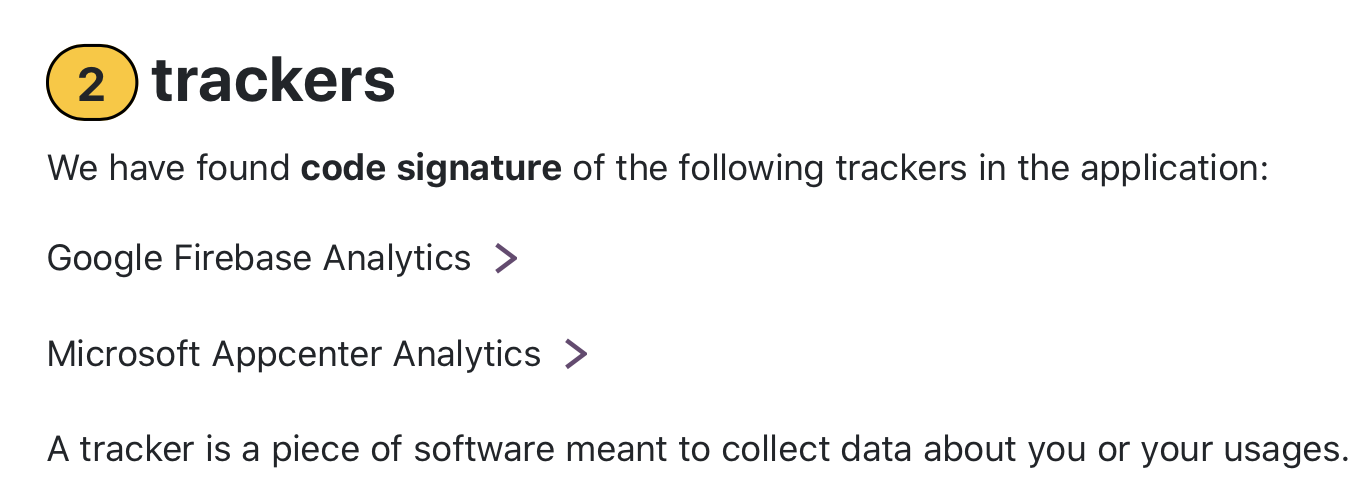Open the Microsoft Appcenter Analytics link
1358x482 pixels.
(x=294, y=353)
